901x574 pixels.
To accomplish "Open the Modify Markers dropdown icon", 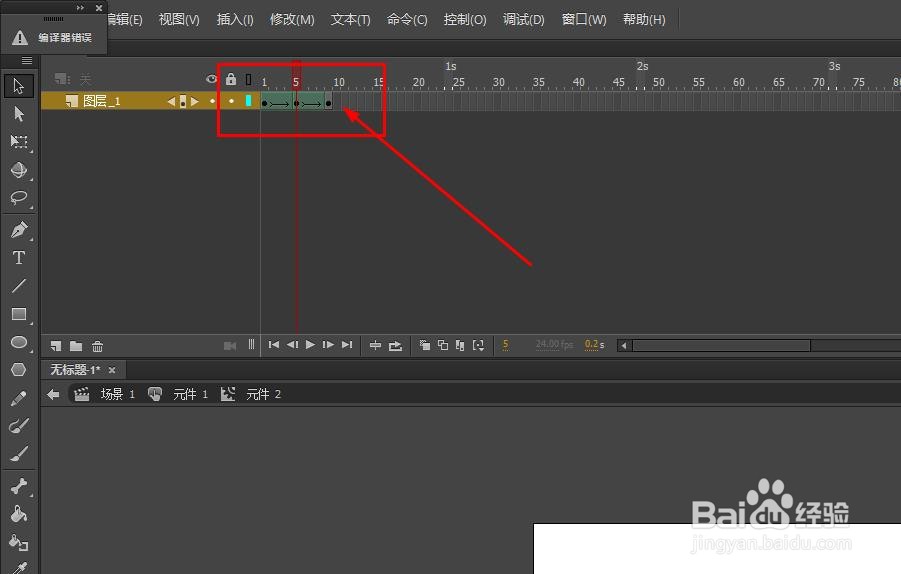I will [478, 345].
